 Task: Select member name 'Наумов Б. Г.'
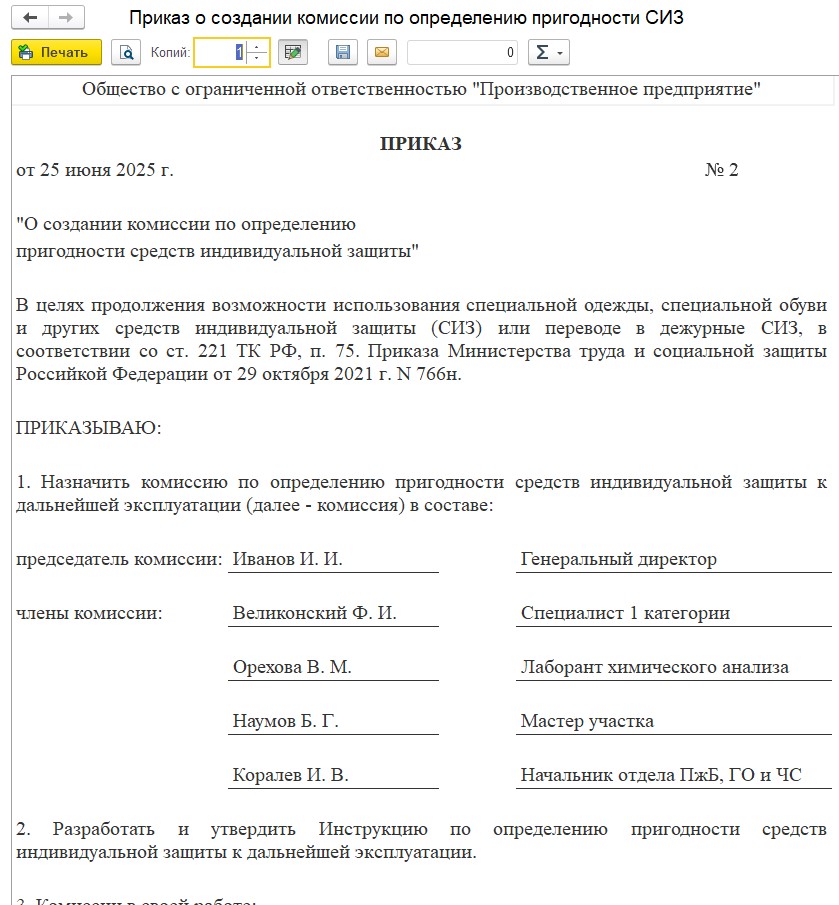286,720
